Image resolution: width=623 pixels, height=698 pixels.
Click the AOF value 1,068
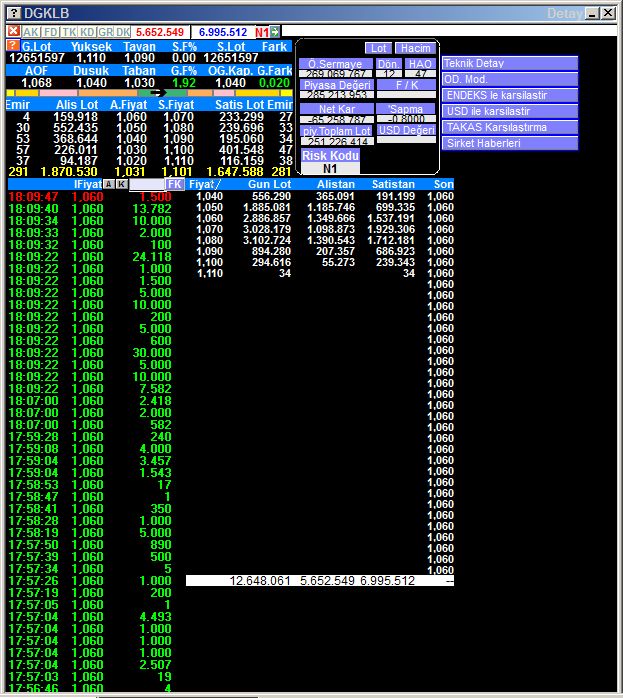(x=36, y=82)
